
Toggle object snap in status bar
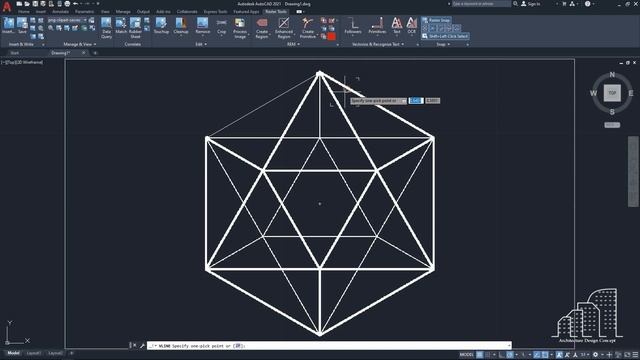pos(545,355)
